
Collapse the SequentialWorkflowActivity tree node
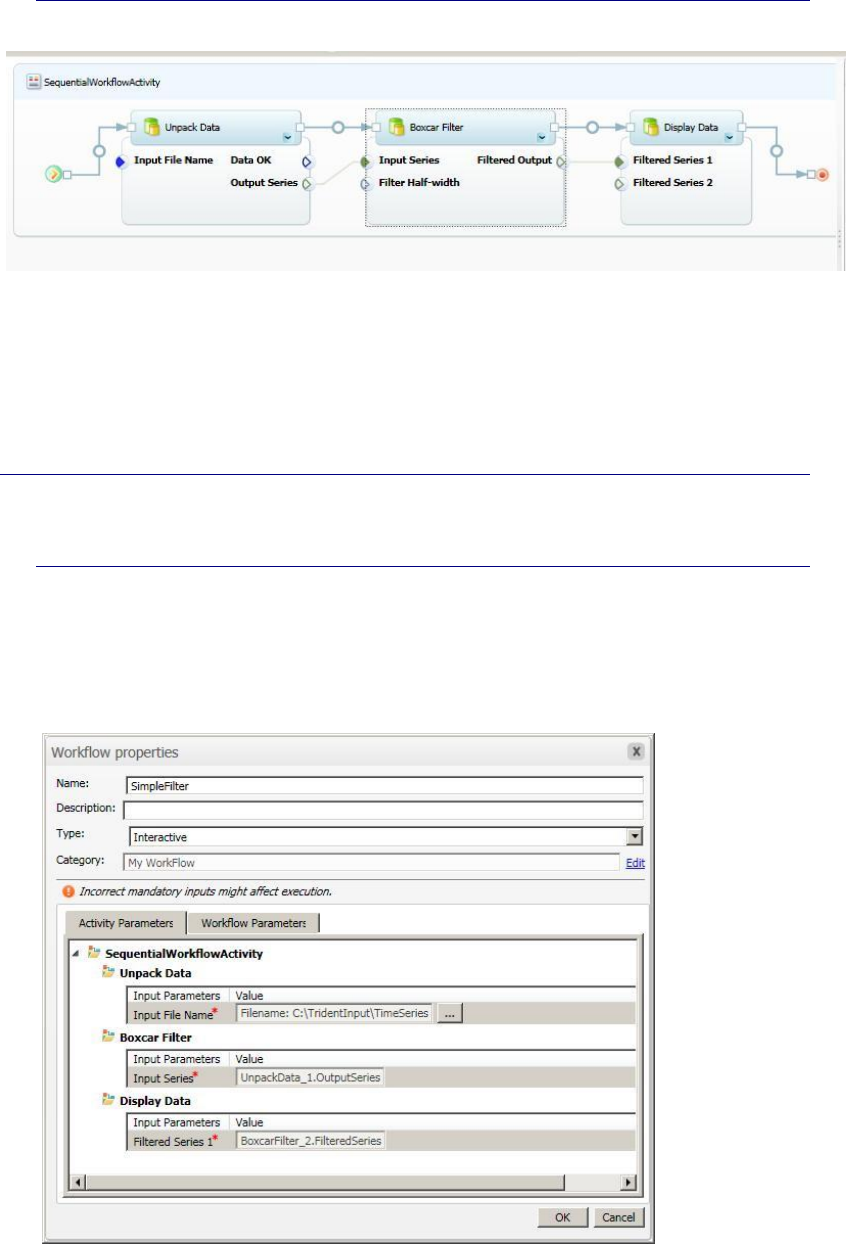(78, 954)
